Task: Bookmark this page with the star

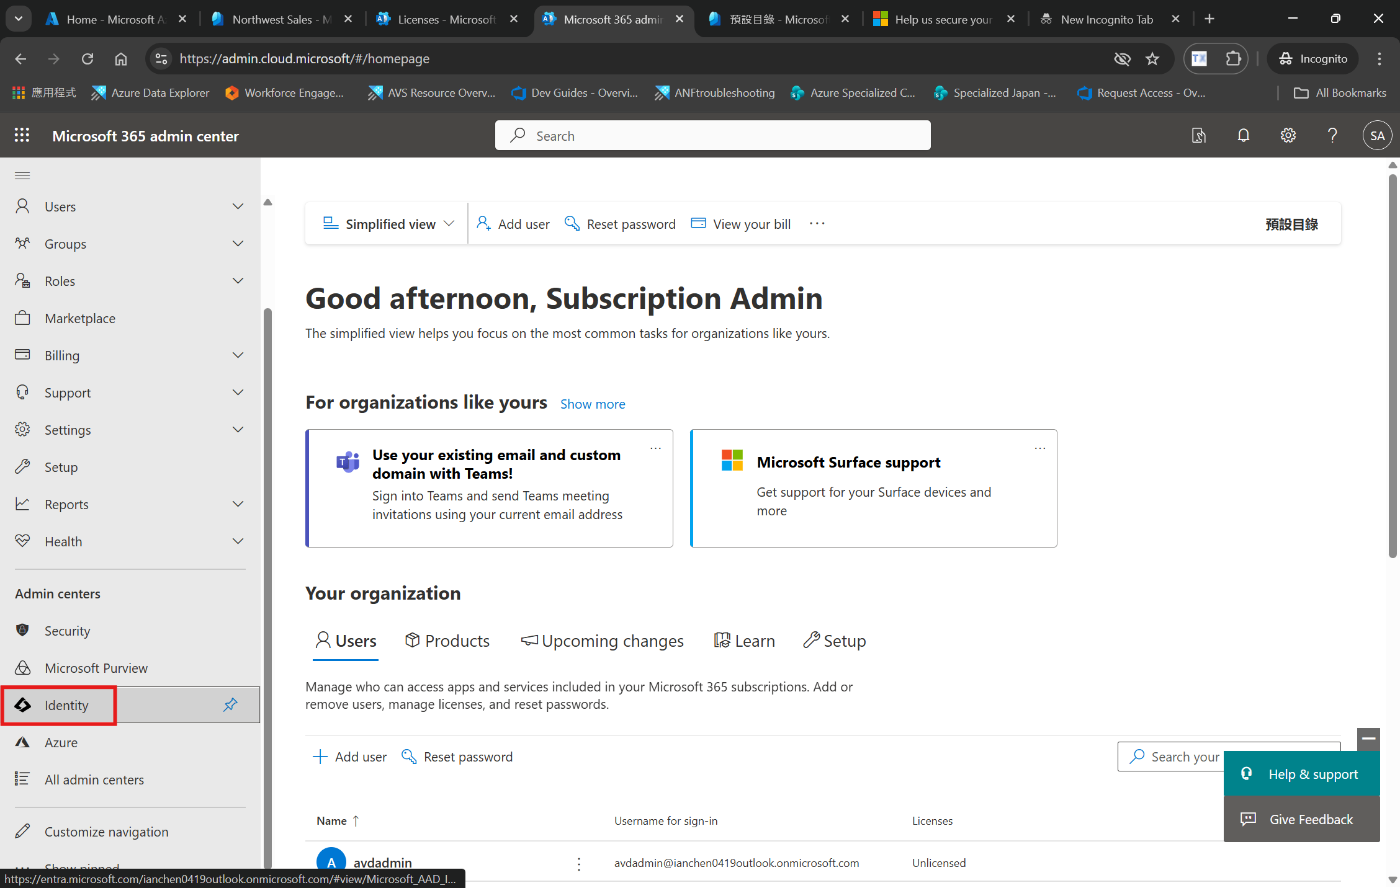Action: [x=1152, y=59]
